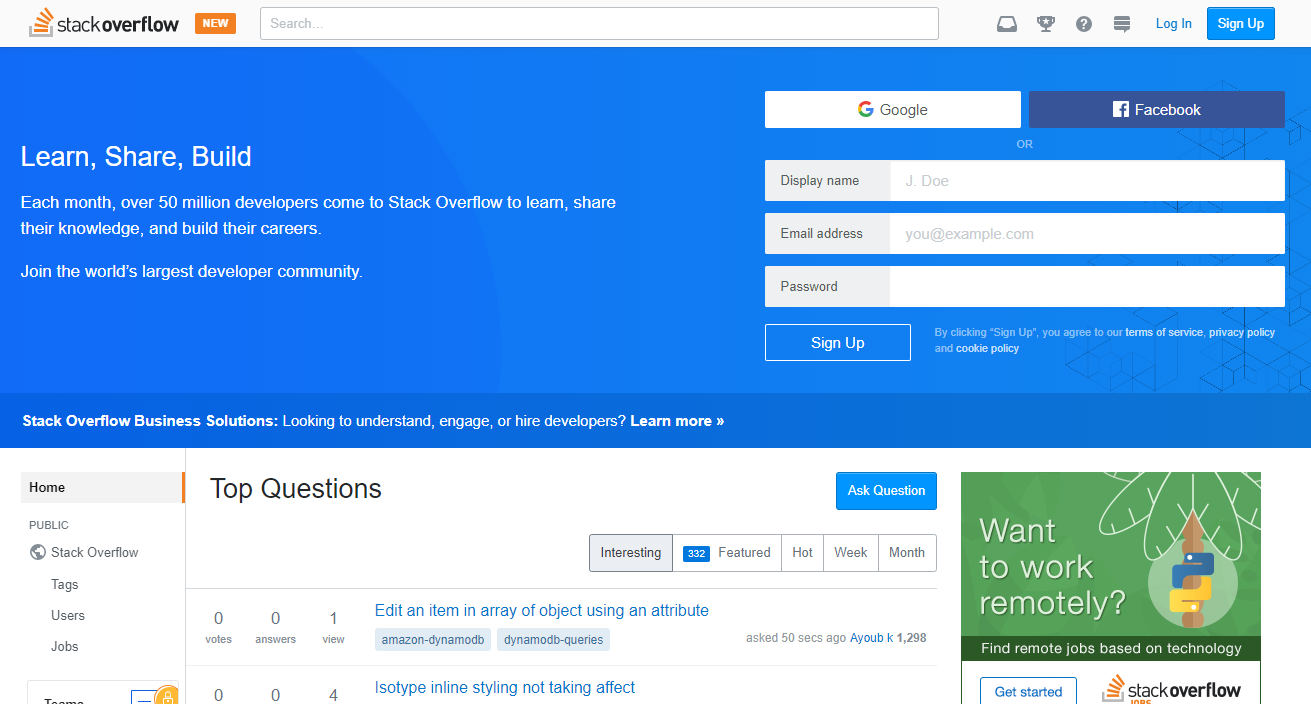
Task: Sign up with Facebook
Action: point(1157,110)
